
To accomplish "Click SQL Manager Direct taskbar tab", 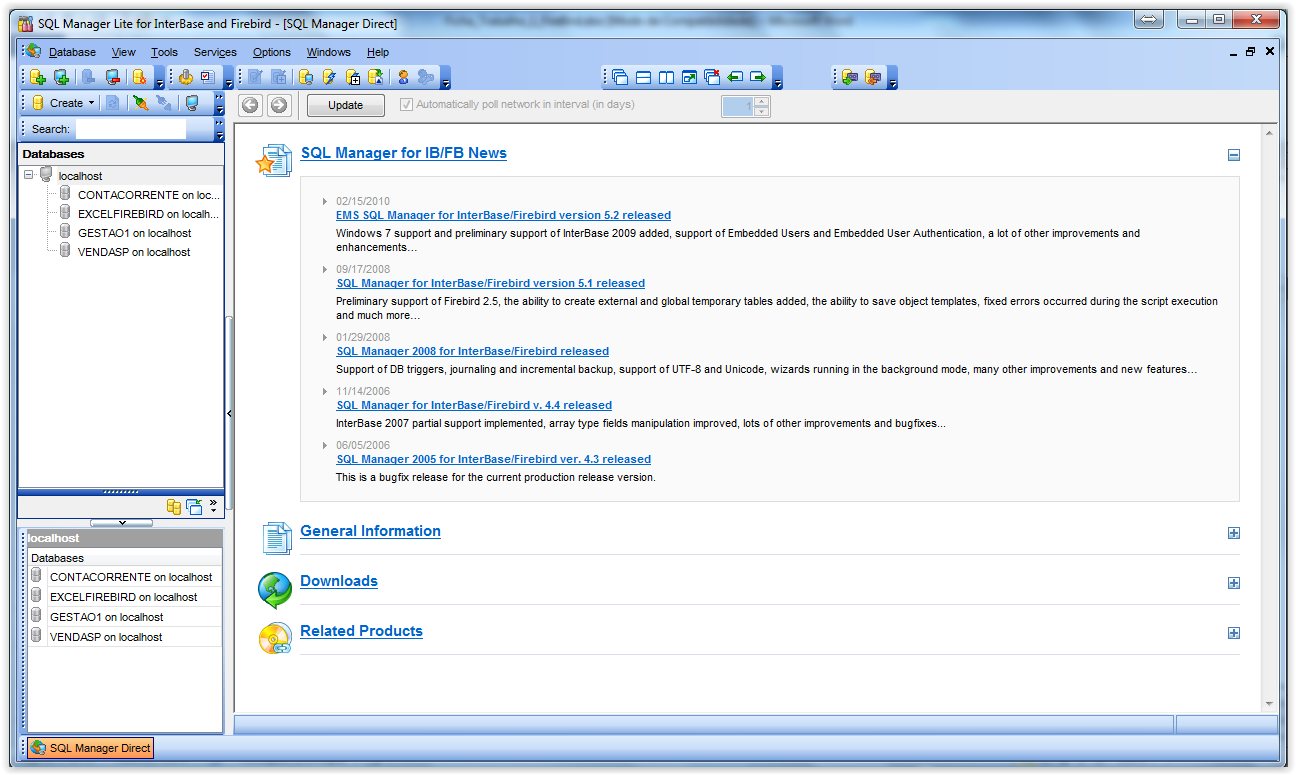I will point(91,747).
